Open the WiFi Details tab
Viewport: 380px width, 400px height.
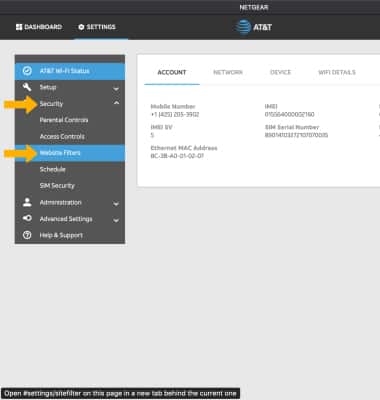pyautogui.click(x=337, y=72)
